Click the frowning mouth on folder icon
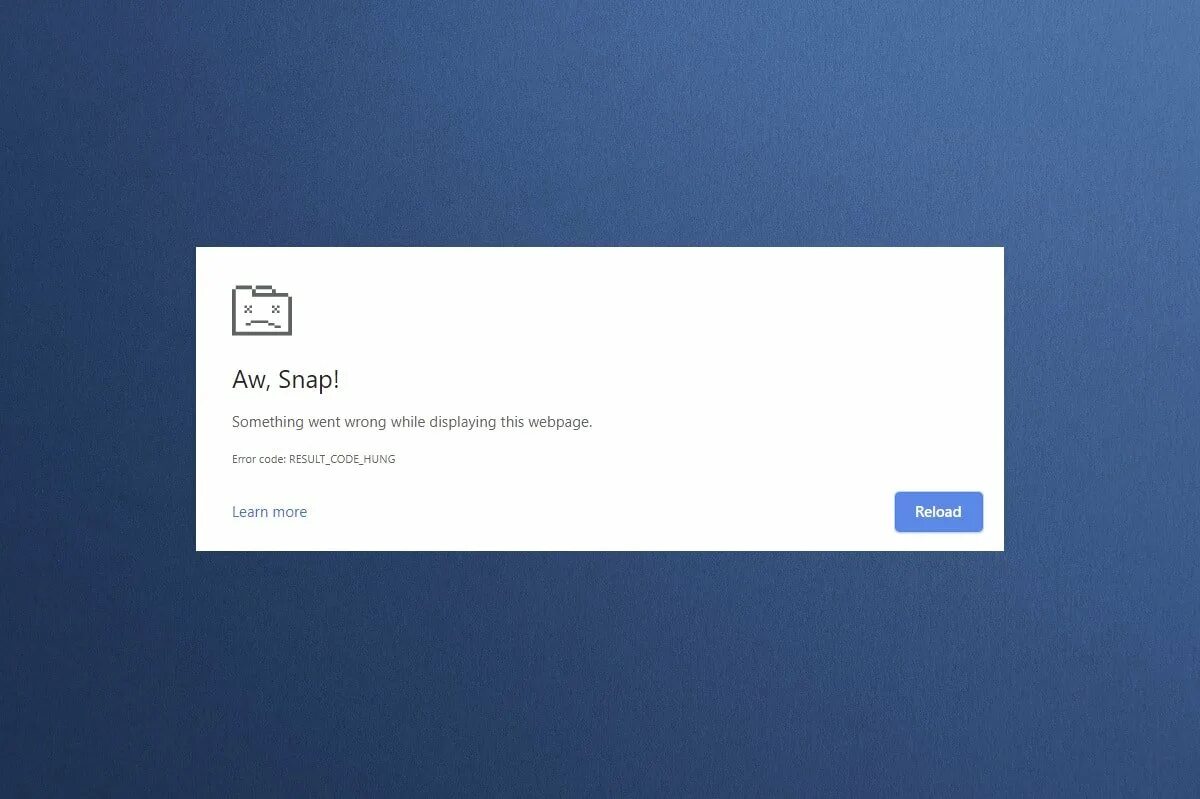The width and height of the screenshot is (1200, 799). (x=262, y=324)
